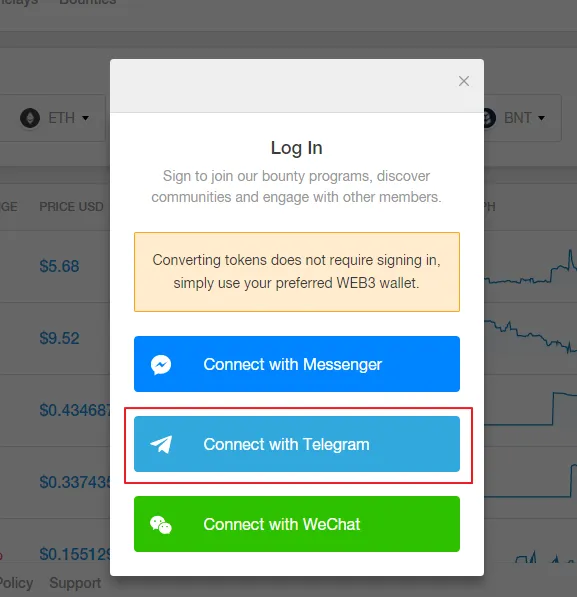Click Connect with Telegram button
Image resolution: width=577 pixels, height=597 pixels.
[x=297, y=444]
